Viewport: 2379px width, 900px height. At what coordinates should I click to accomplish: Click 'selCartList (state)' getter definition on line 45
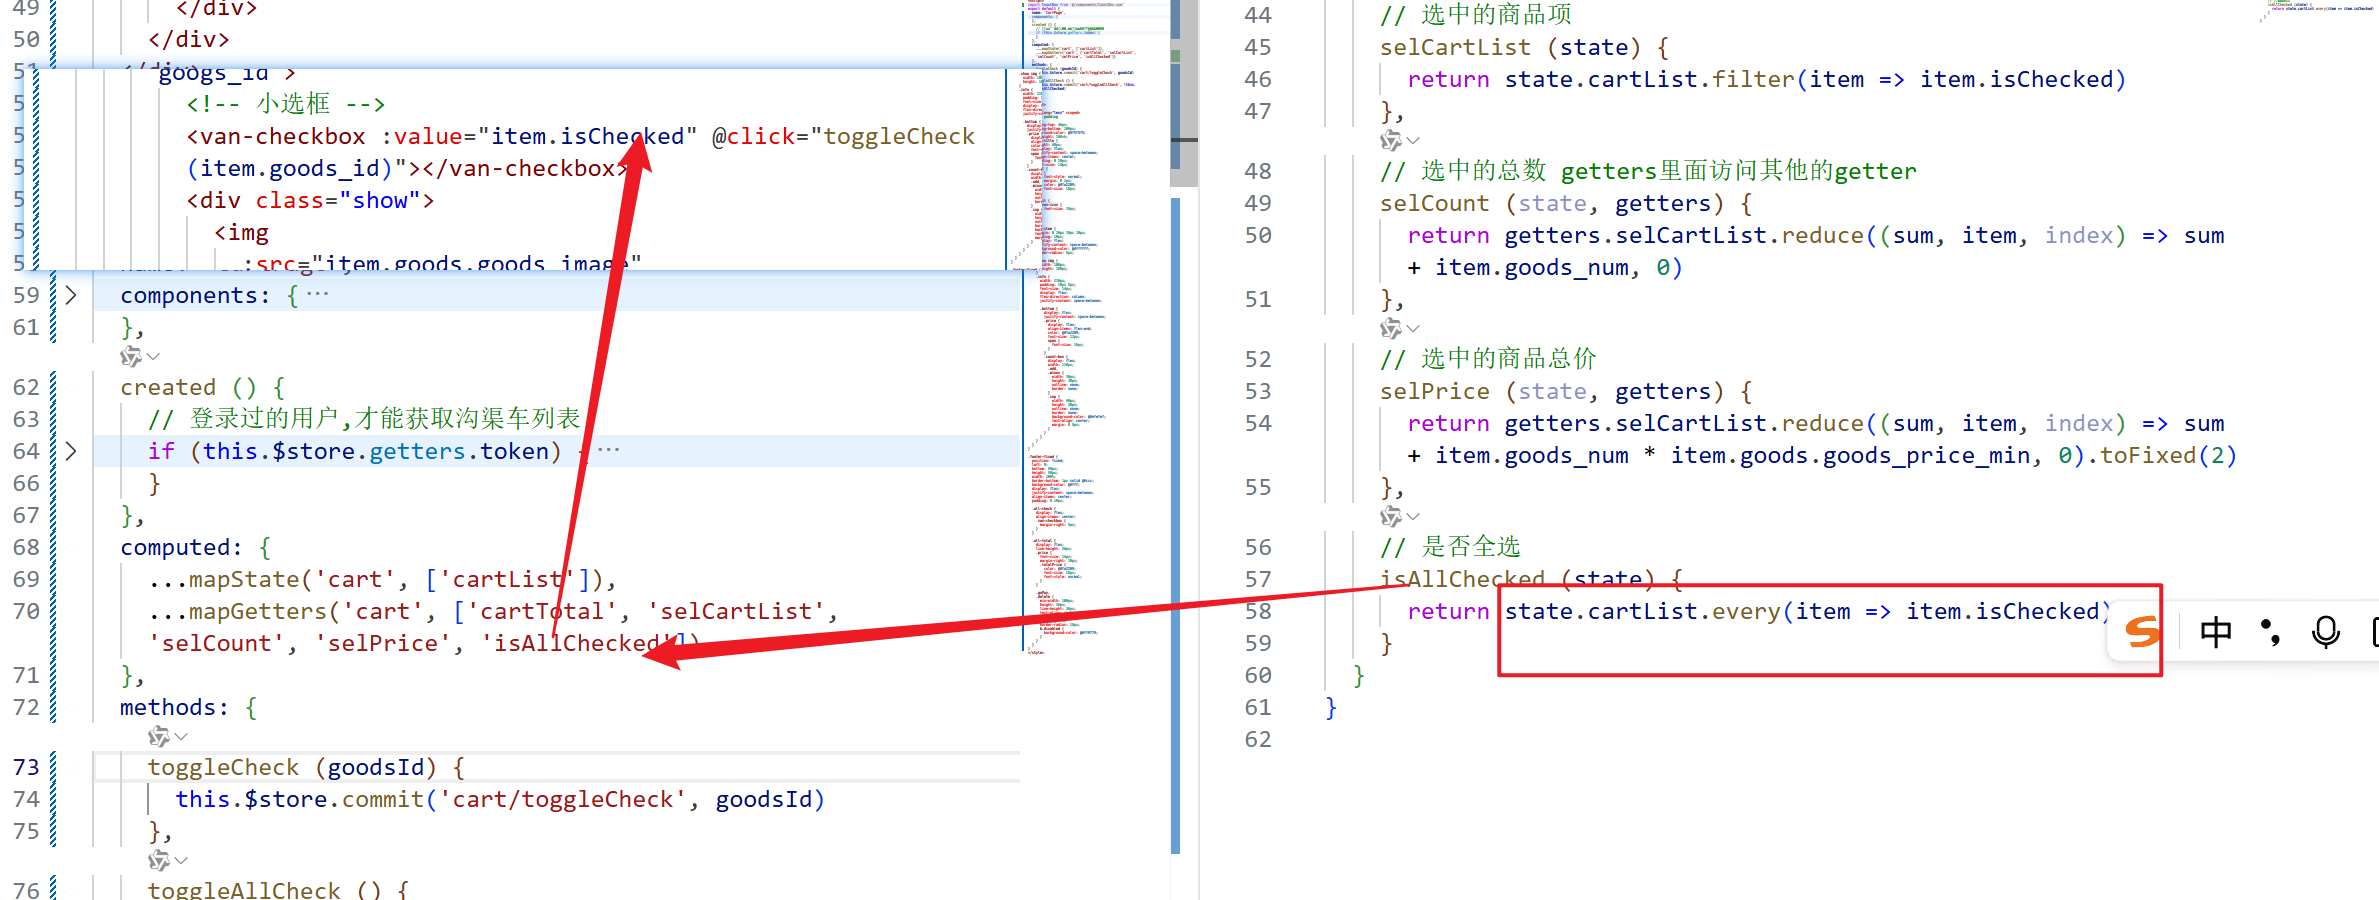pos(1510,47)
